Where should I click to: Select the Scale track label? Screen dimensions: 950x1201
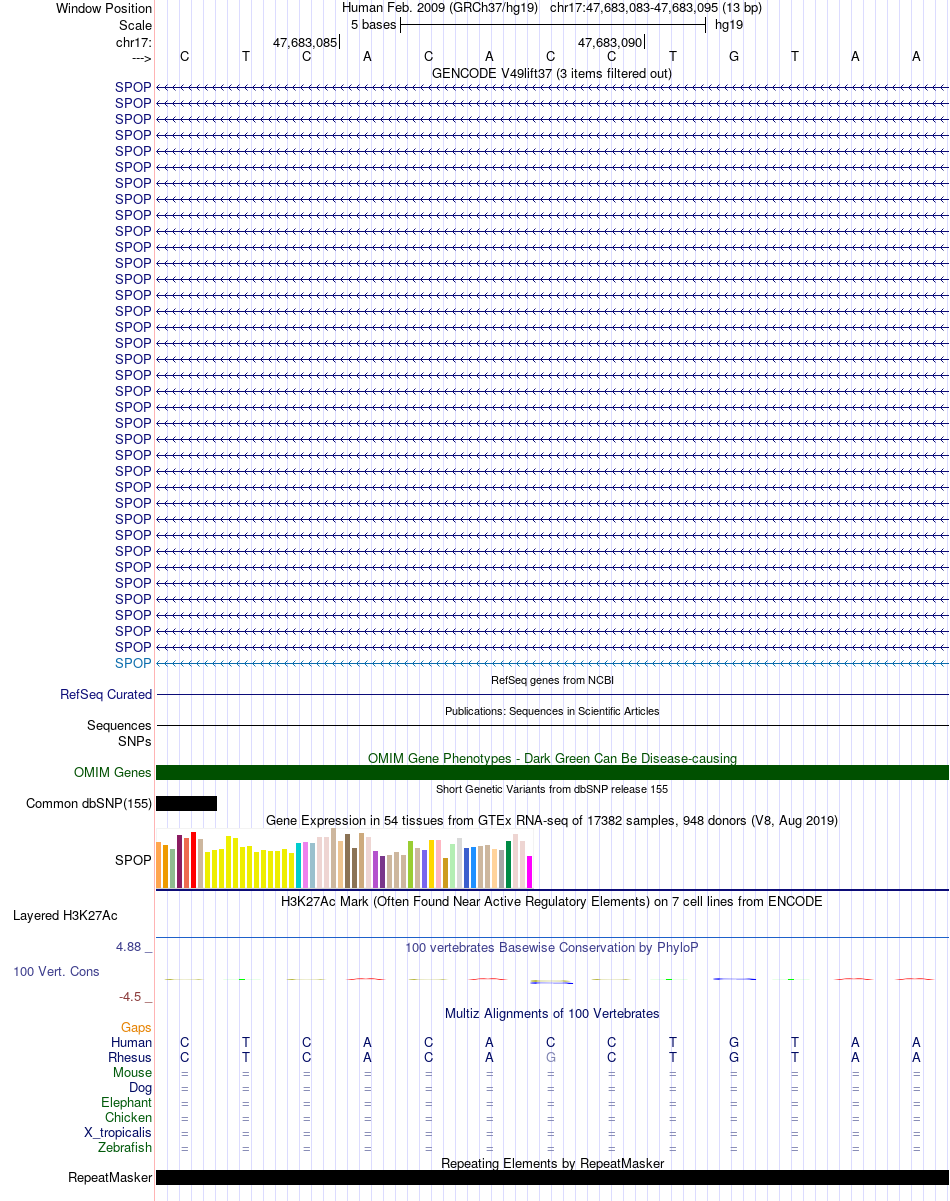[x=135, y=25]
